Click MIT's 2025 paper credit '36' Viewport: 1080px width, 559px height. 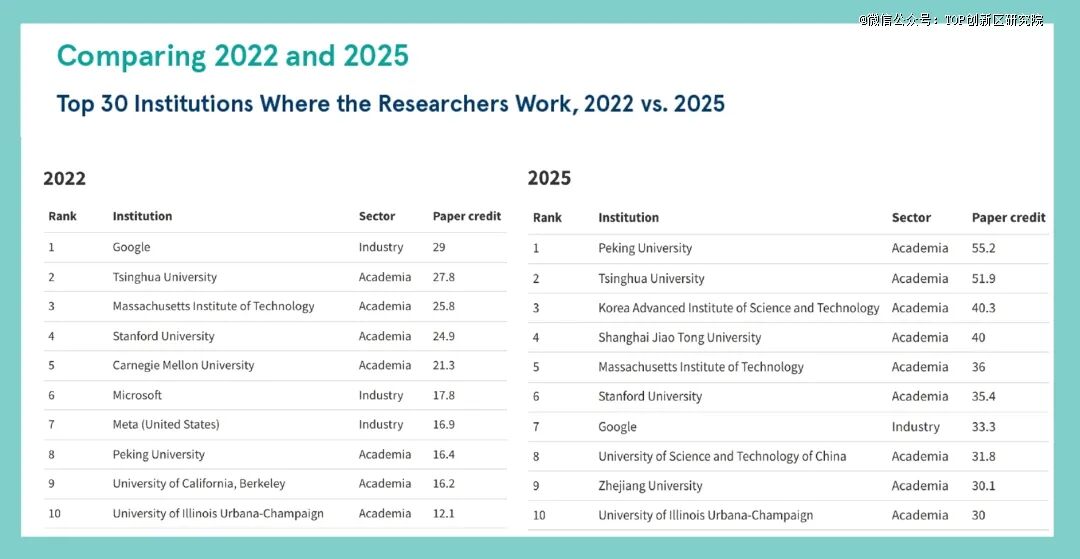[979, 368]
